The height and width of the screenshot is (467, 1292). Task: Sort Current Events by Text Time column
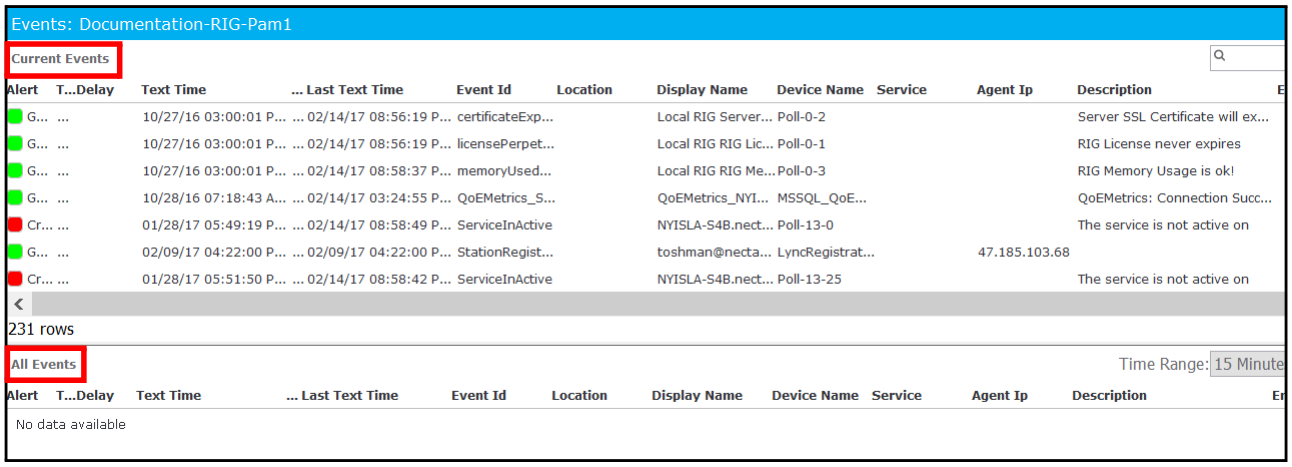click(174, 90)
